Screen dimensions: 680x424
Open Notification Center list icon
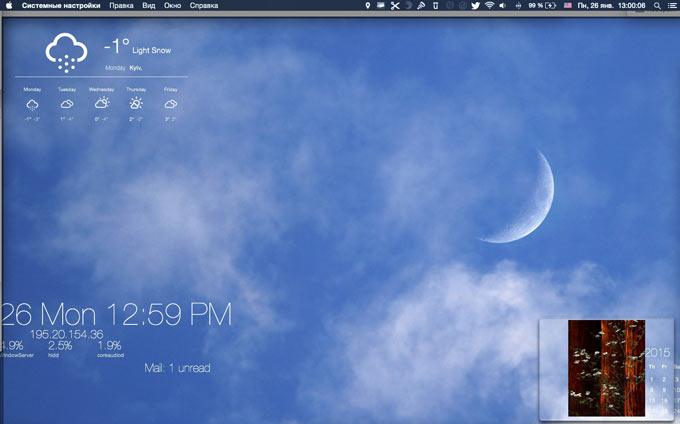click(x=671, y=6)
